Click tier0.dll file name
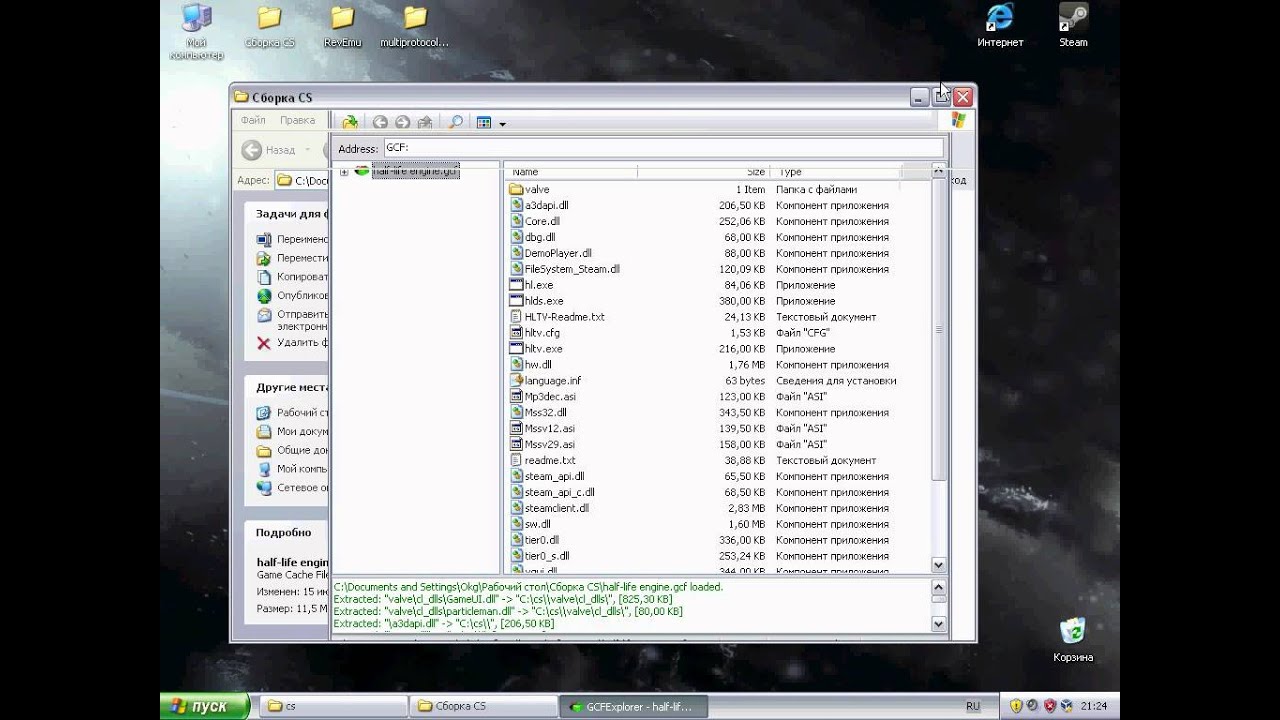The width and height of the screenshot is (1280, 720). coord(543,540)
